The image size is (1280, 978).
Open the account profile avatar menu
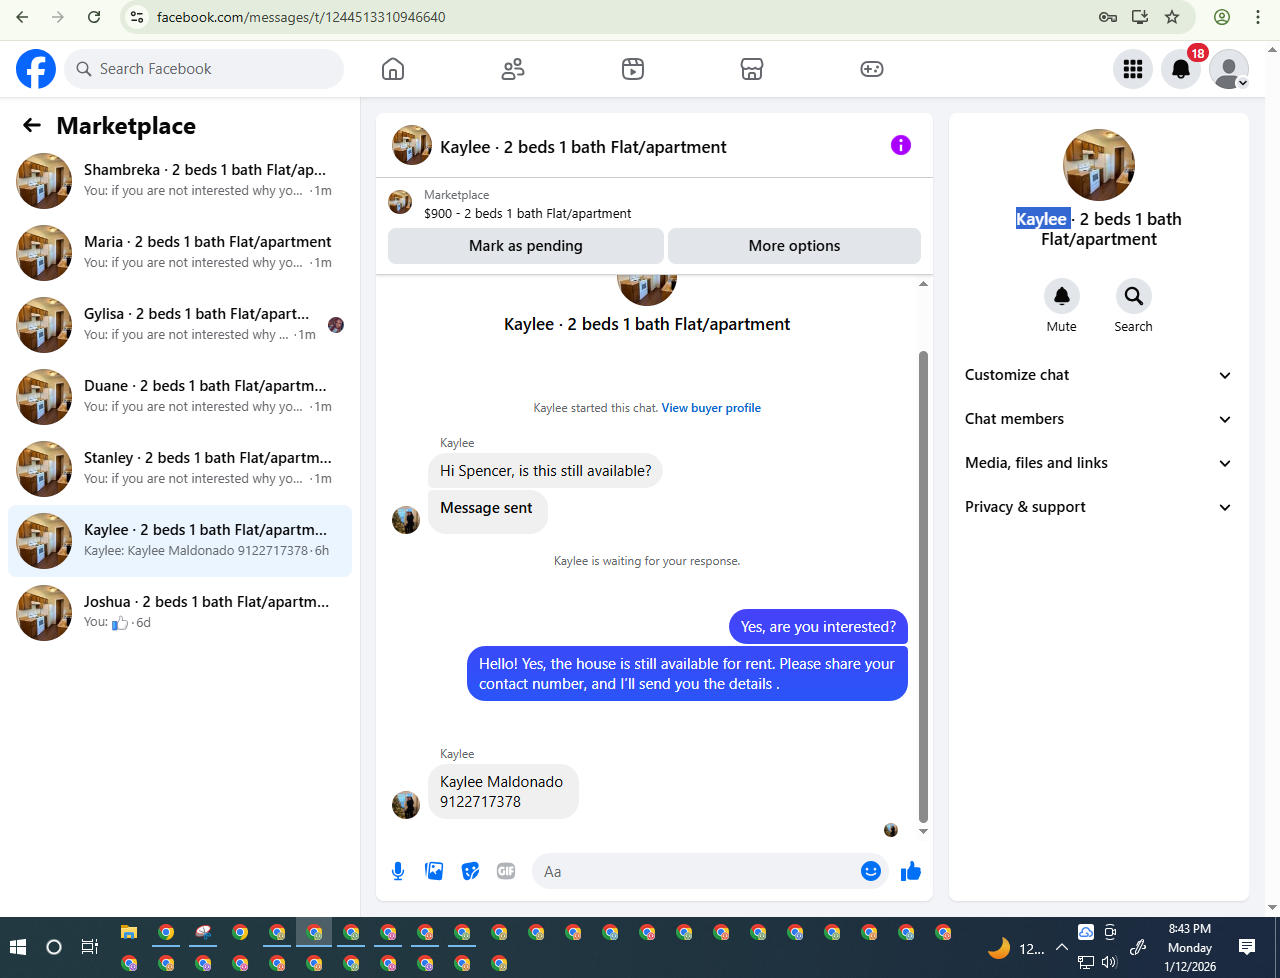(x=1229, y=69)
